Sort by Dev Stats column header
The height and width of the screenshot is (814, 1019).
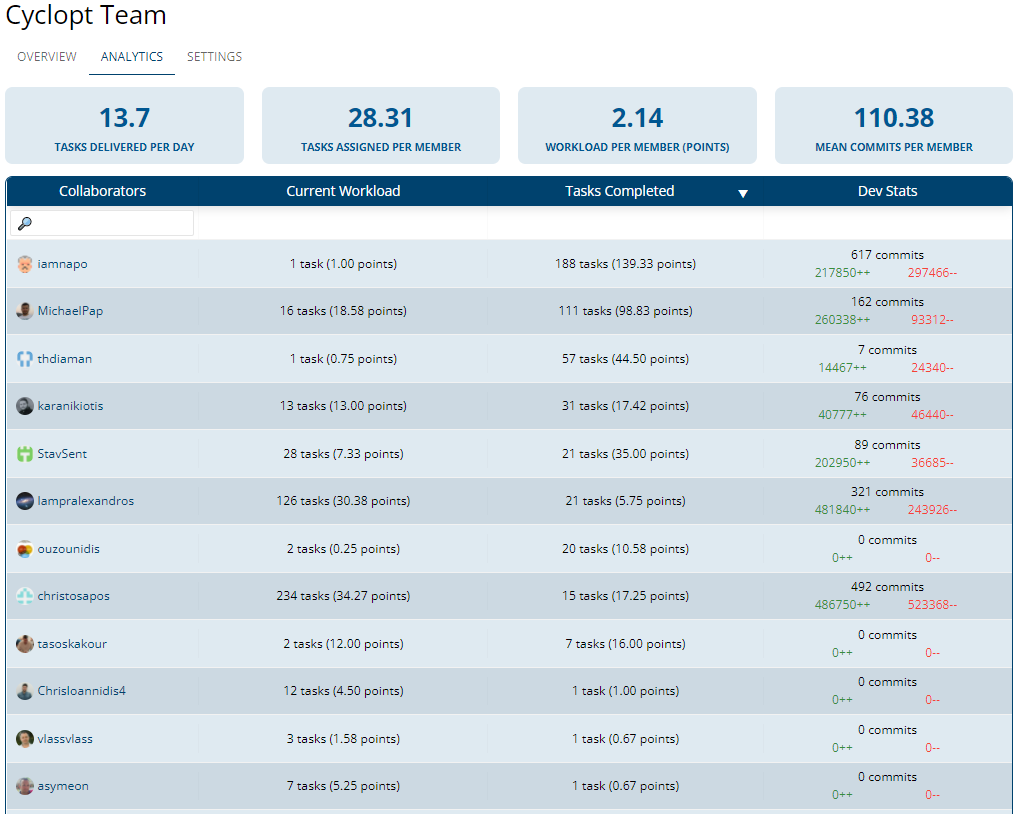coord(888,191)
